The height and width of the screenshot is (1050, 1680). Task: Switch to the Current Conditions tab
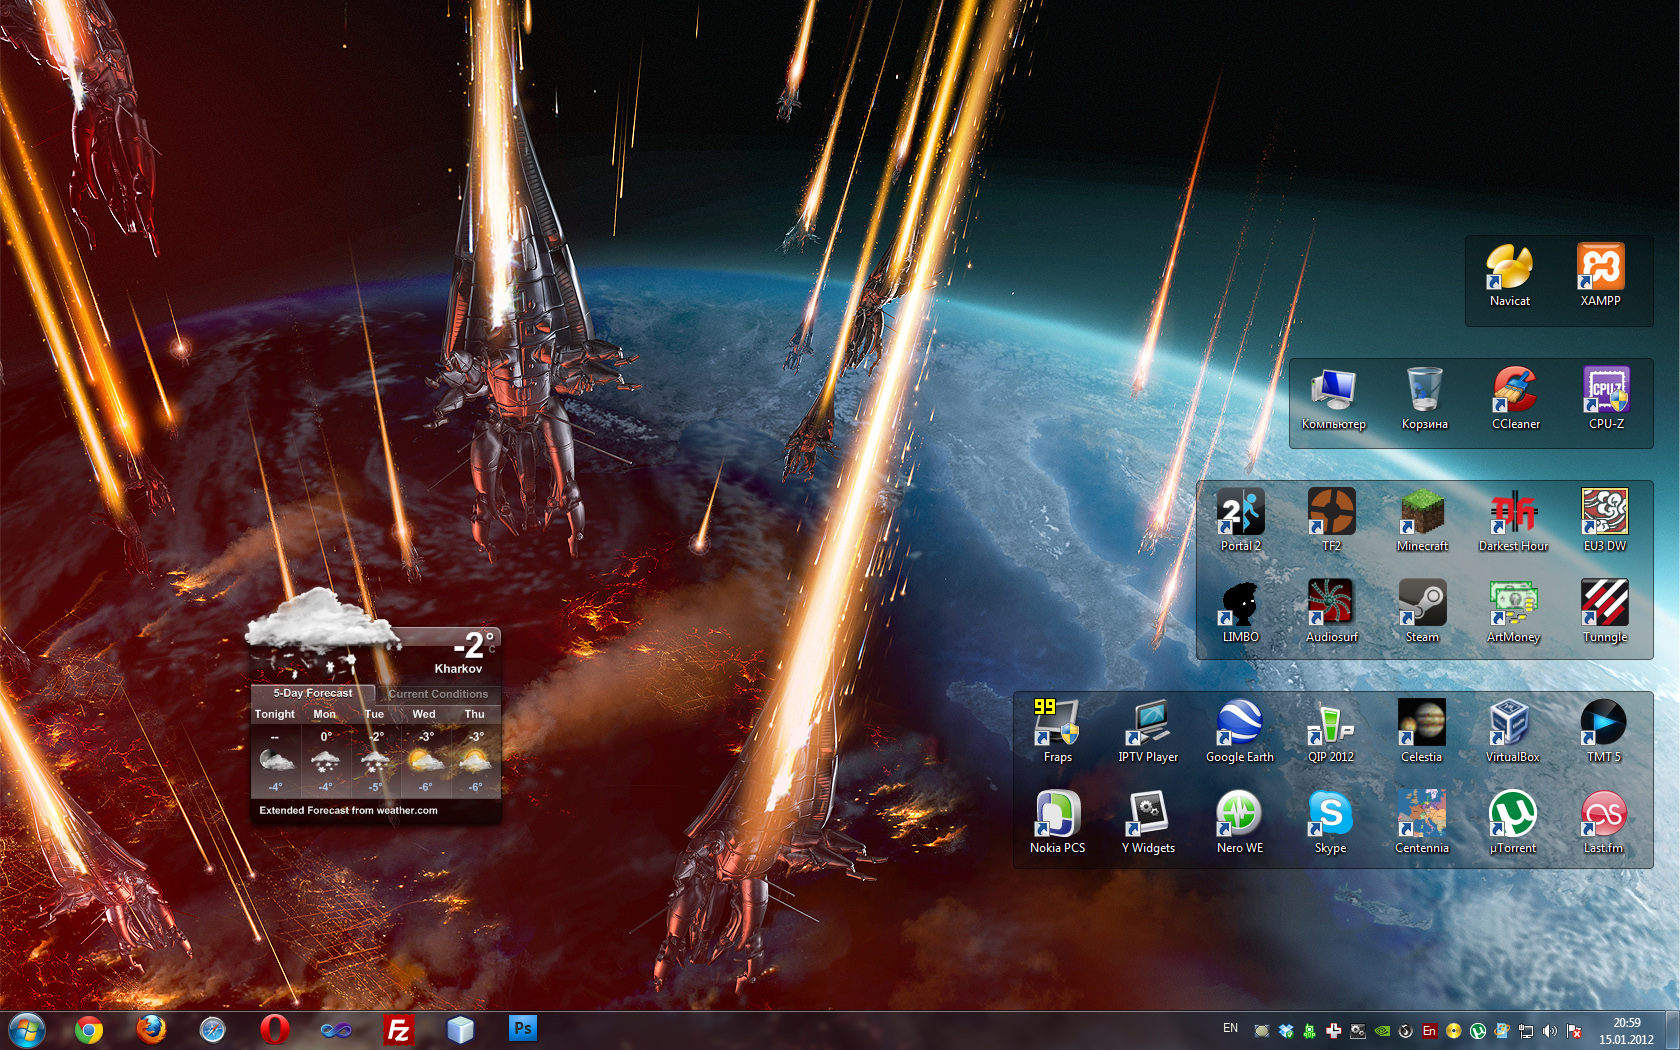438,693
